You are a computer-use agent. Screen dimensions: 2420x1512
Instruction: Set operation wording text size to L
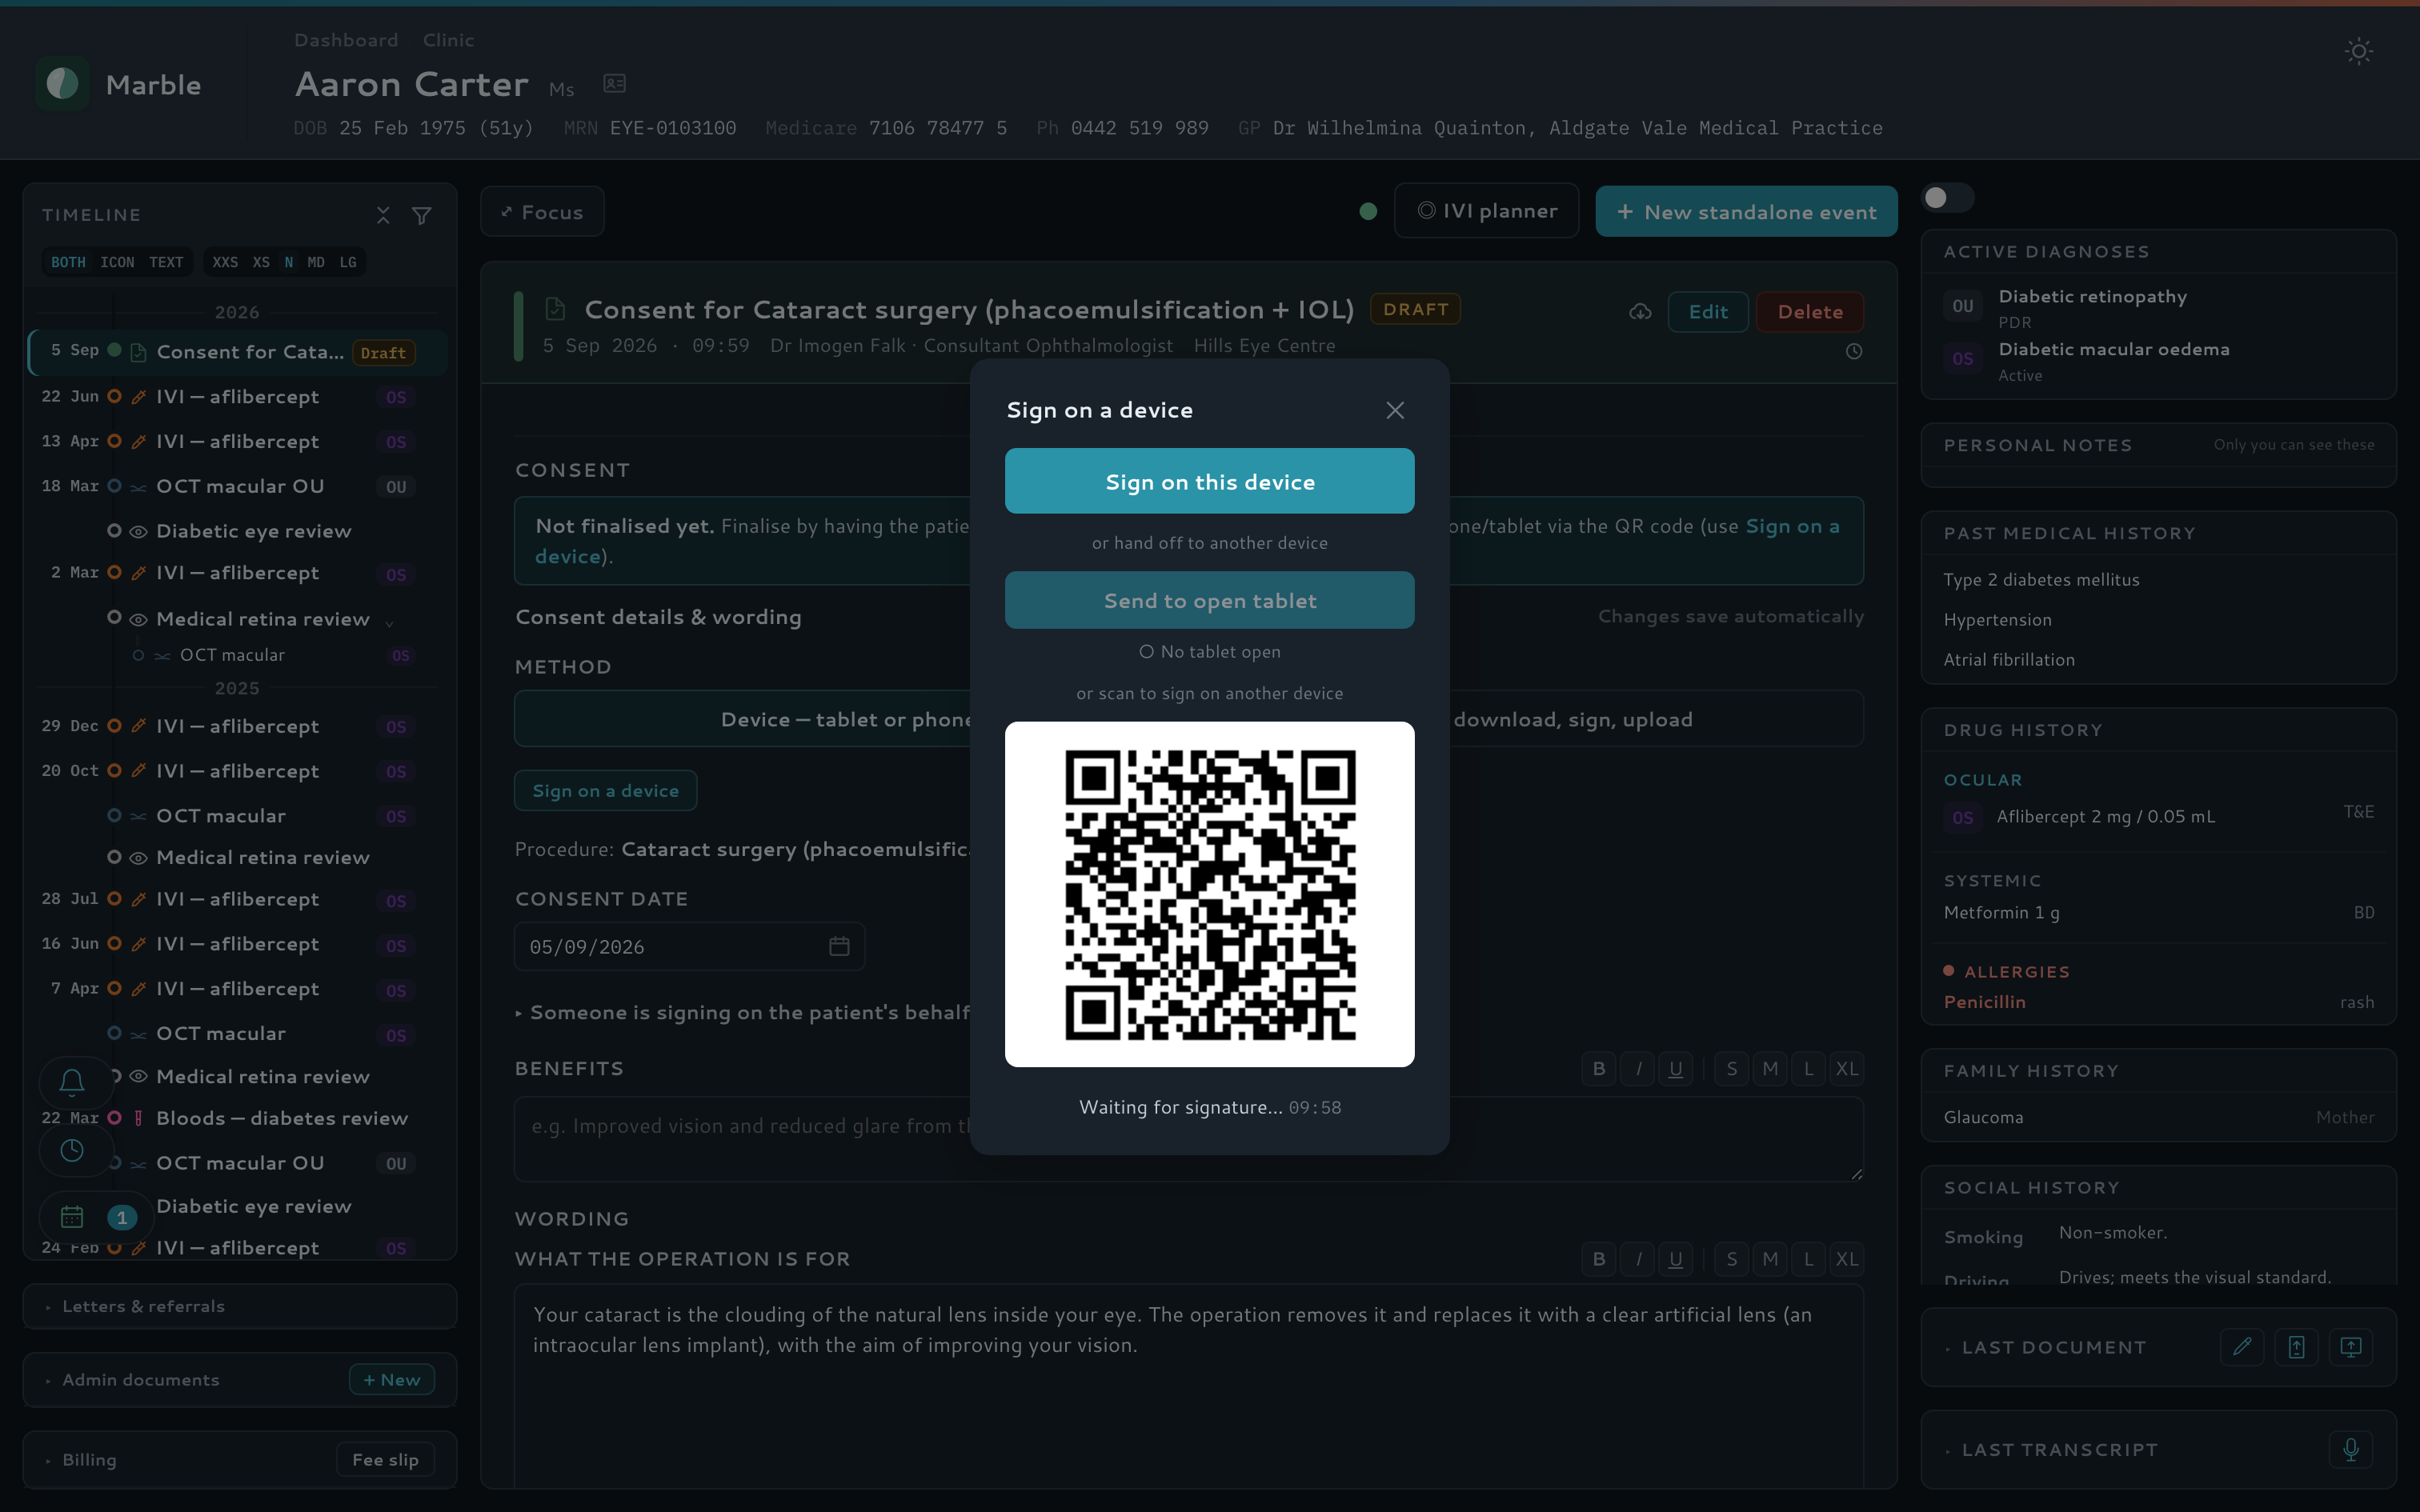tap(1809, 1259)
